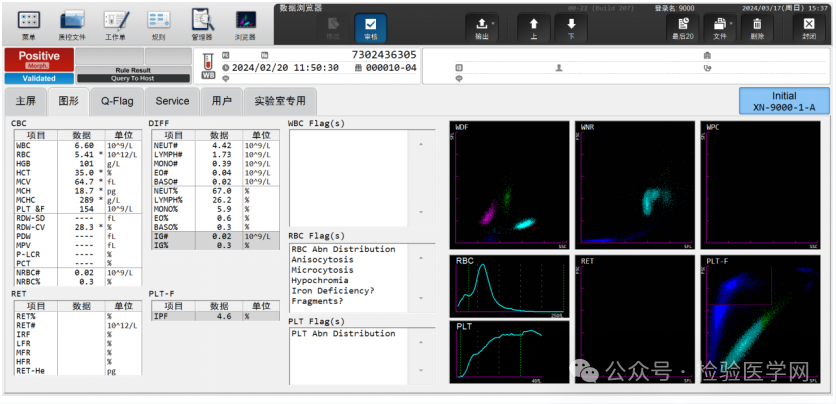Show 最后20 last twenty records

click(x=683, y=26)
